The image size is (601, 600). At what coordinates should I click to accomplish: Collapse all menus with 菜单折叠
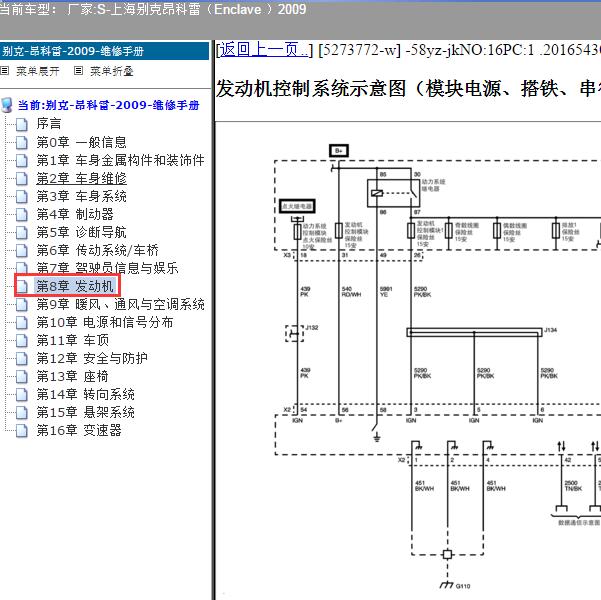coord(112,71)
